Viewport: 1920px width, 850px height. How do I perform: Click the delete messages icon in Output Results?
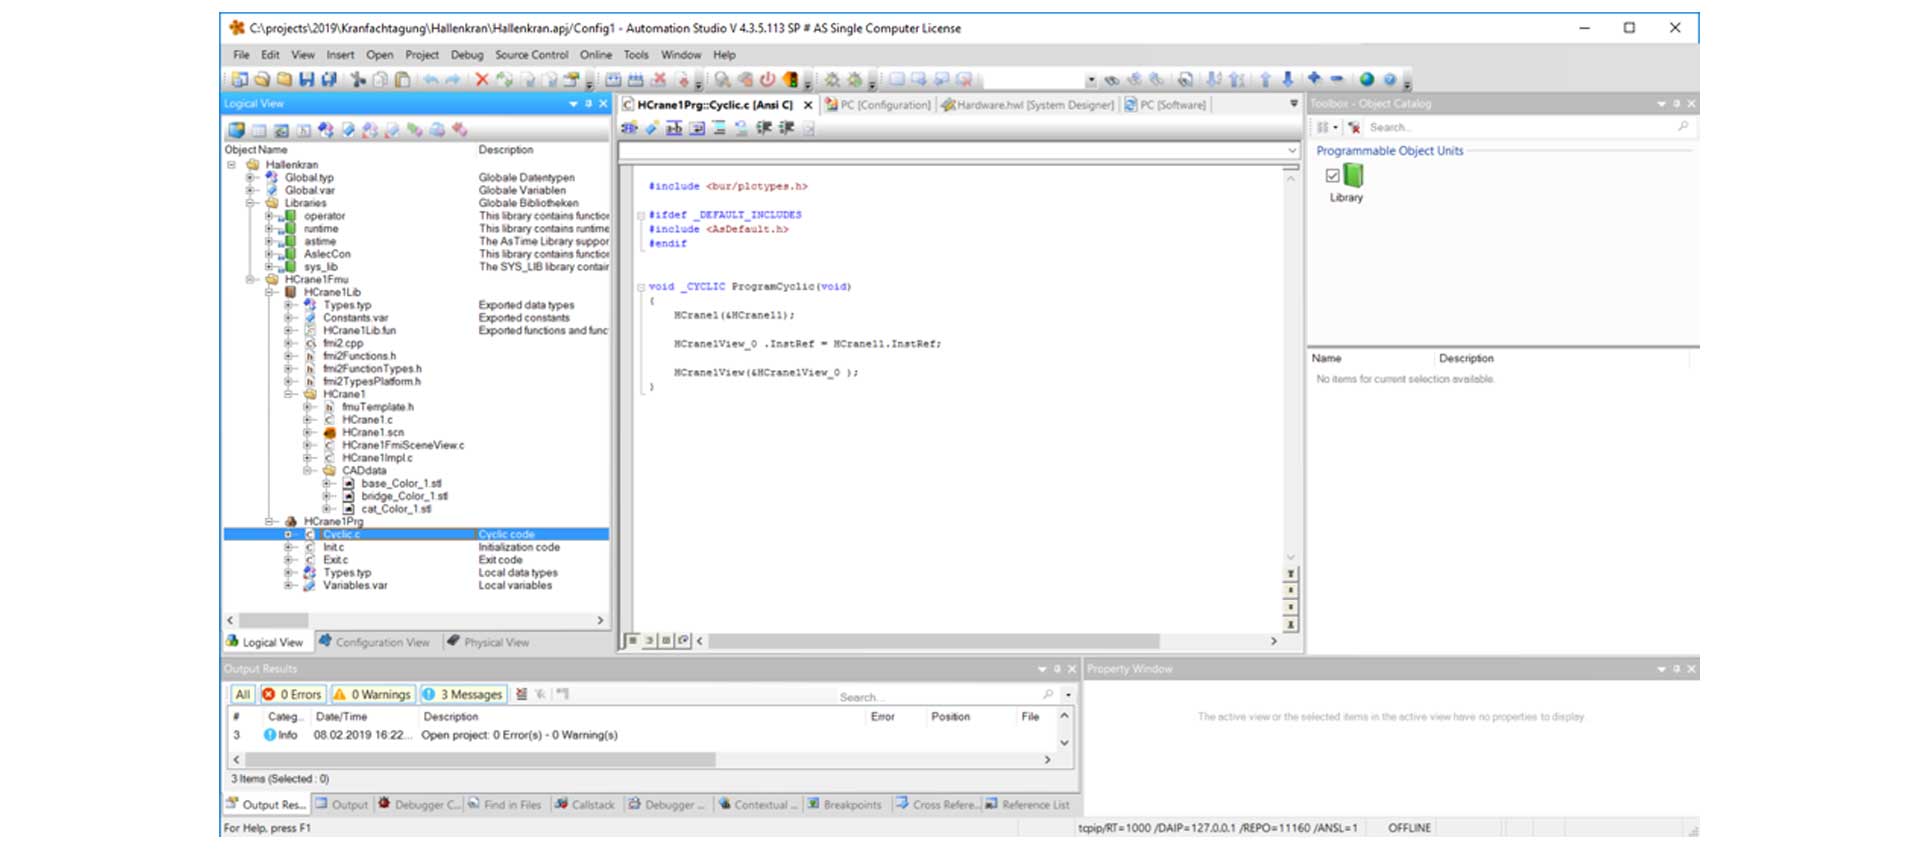pyautogui.click(x=521, y=694)
